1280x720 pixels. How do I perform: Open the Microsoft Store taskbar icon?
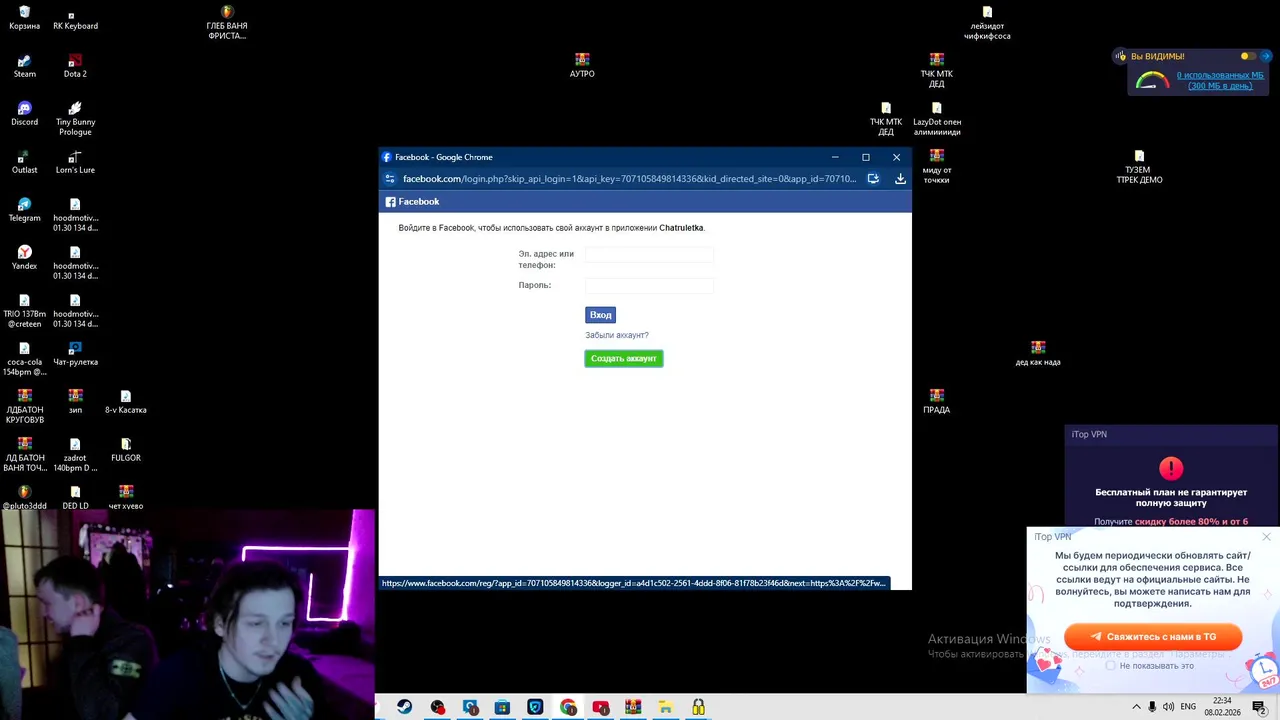(x=502, y=707)
